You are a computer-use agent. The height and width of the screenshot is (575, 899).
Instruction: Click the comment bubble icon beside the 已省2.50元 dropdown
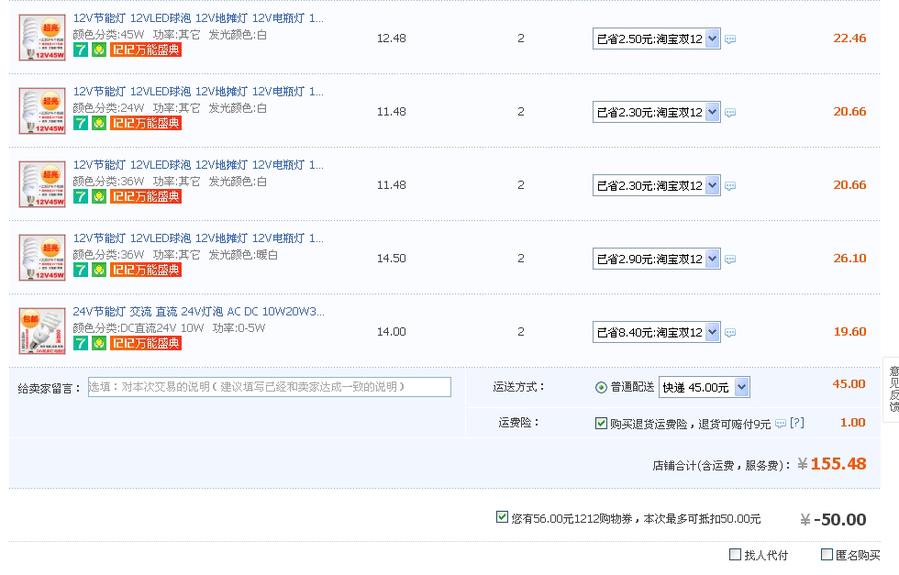pyautogui.click(x=731, y=39)
